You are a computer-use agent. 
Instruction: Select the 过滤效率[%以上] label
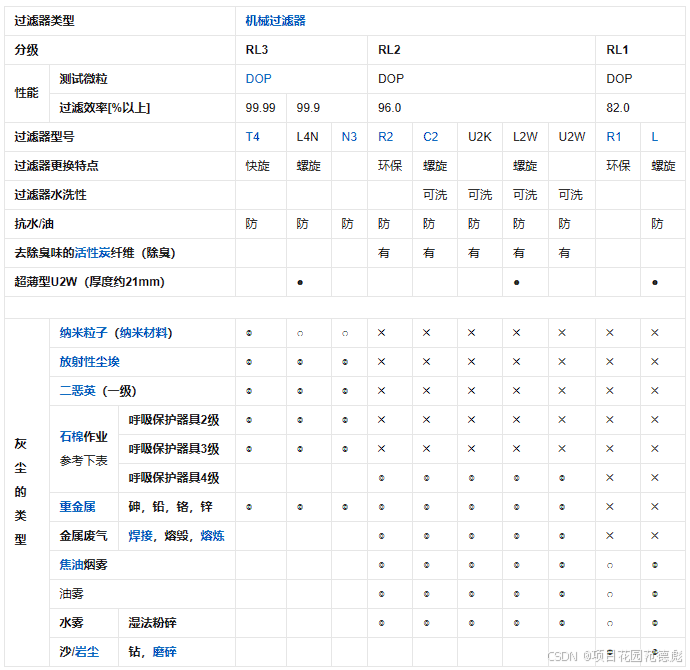click(105, 108)
